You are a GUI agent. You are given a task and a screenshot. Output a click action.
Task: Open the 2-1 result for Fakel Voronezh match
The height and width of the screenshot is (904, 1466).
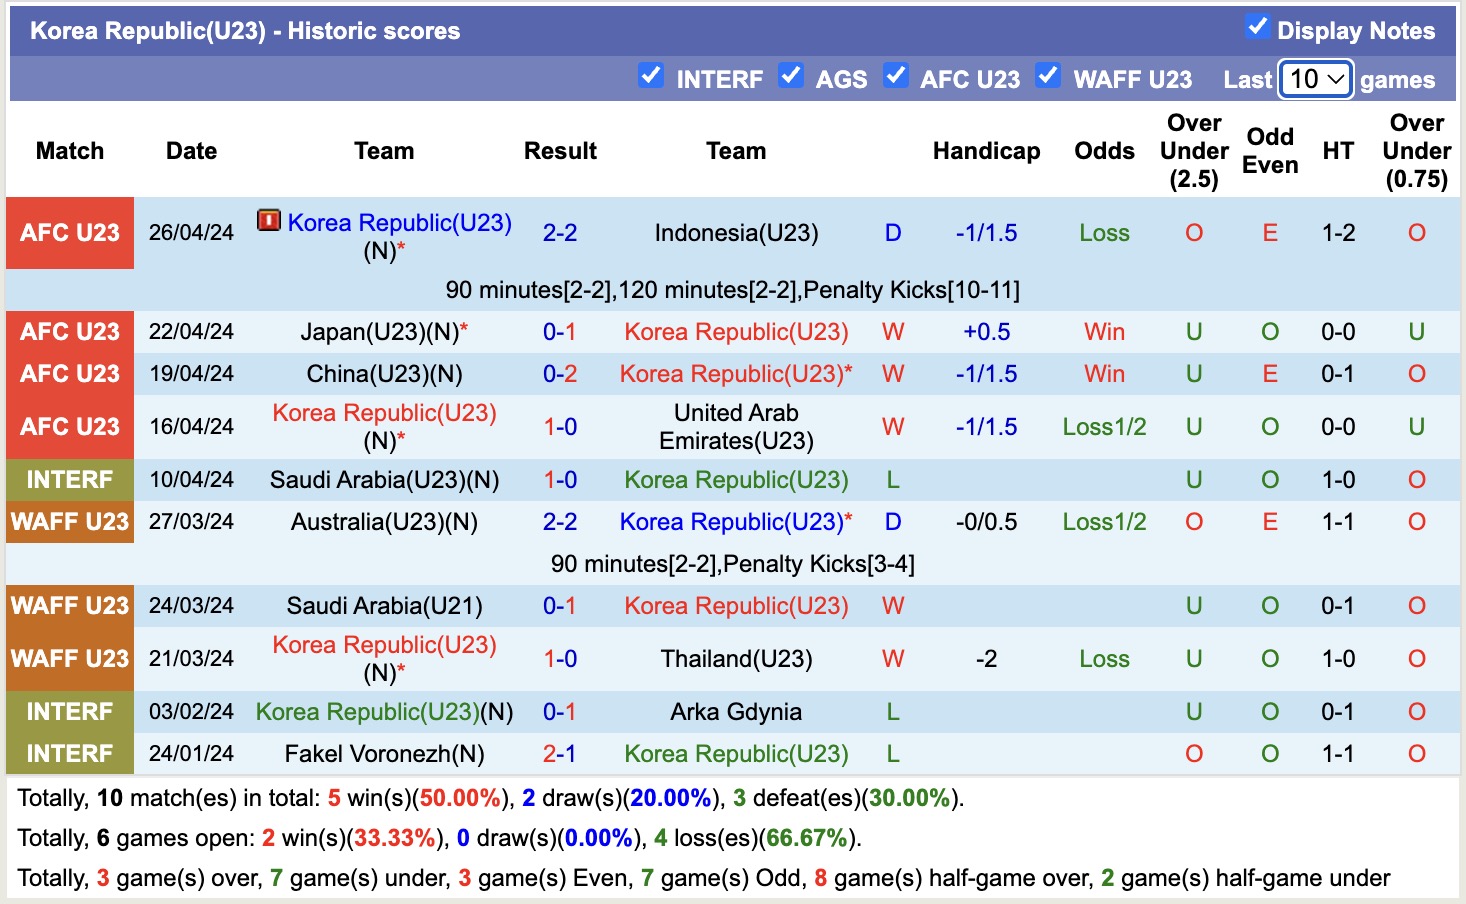coord(560,754)
